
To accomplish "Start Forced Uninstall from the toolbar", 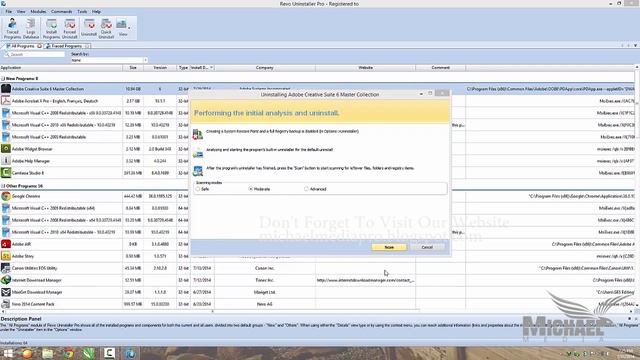I will 70,29.
